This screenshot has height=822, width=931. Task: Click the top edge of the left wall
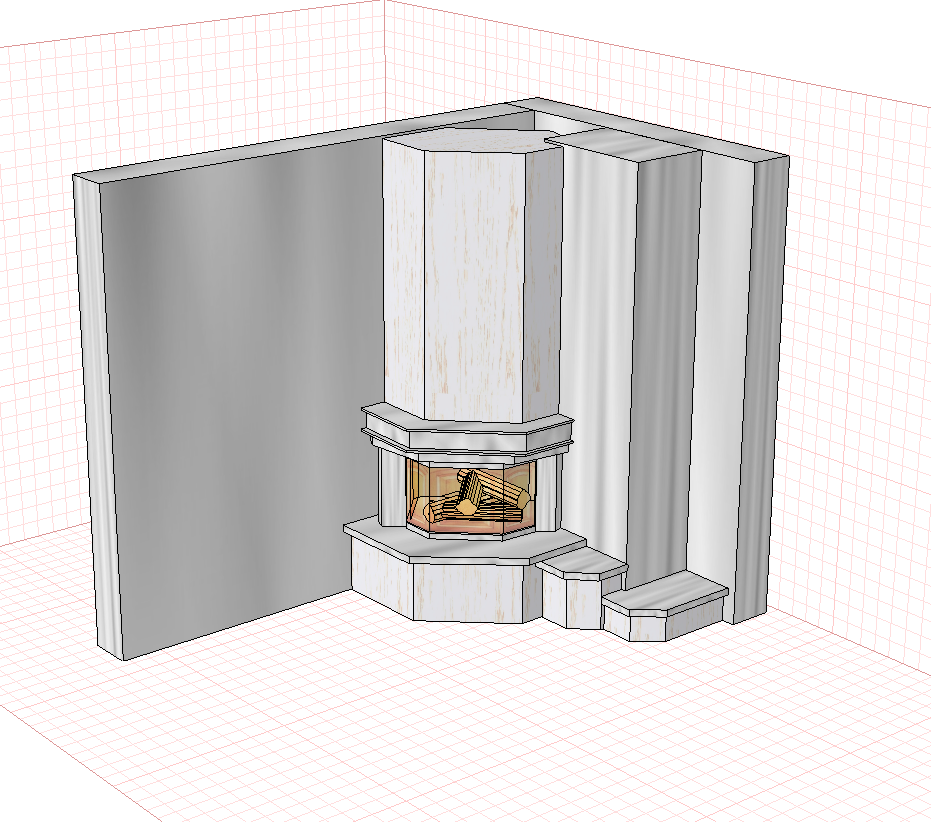pyautogui.click(x=297, y=143)
